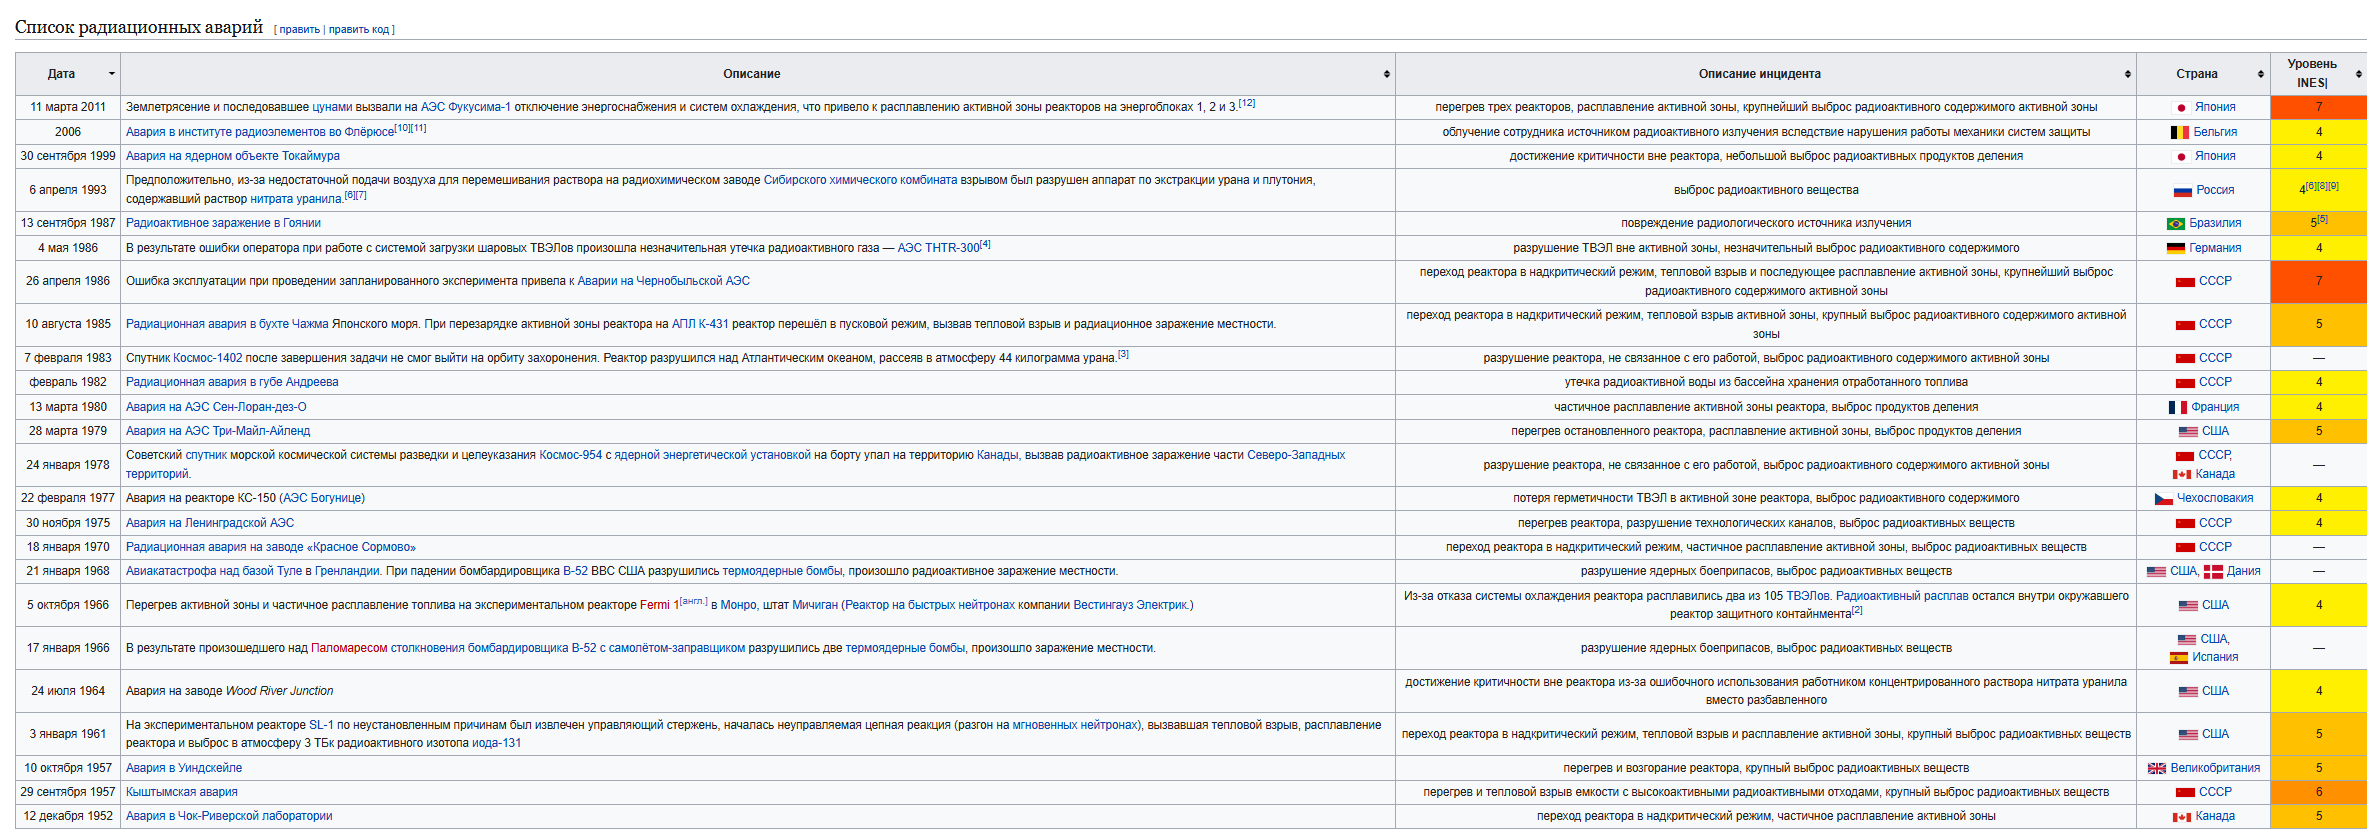Open АЭС THTR-300 link
This screenshot has width=2367, height=837.
938,248
